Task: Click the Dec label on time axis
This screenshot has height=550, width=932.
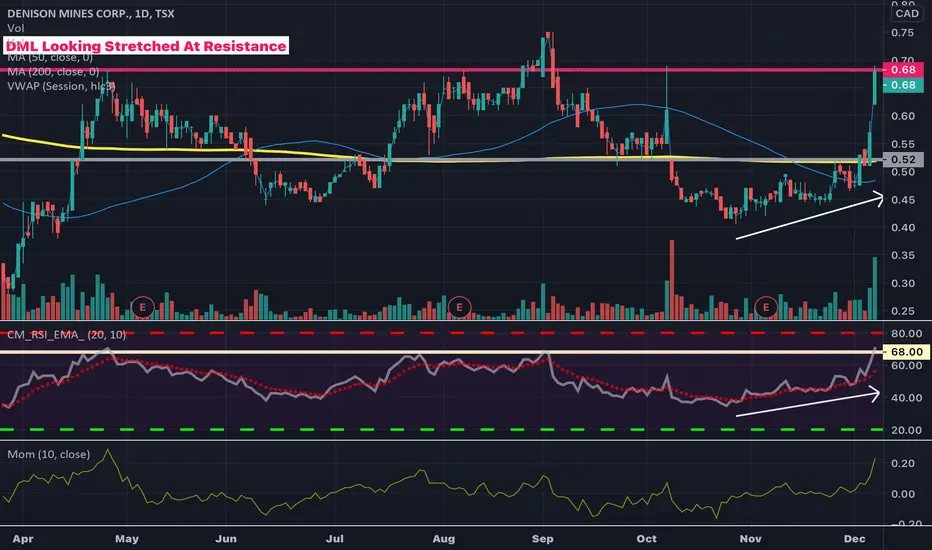Action: (855, 539)
